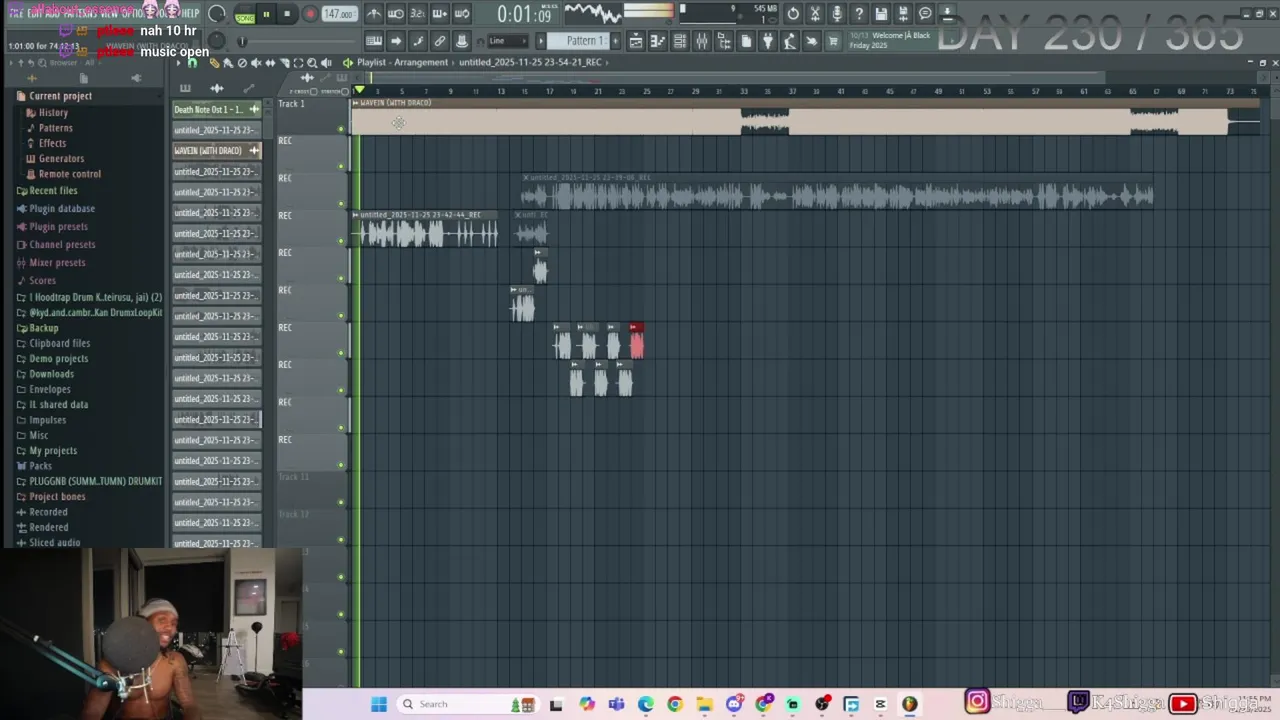1280x720 pixels.
Task: Toggle wait for input before recording
Action: [x=396, y=14]
